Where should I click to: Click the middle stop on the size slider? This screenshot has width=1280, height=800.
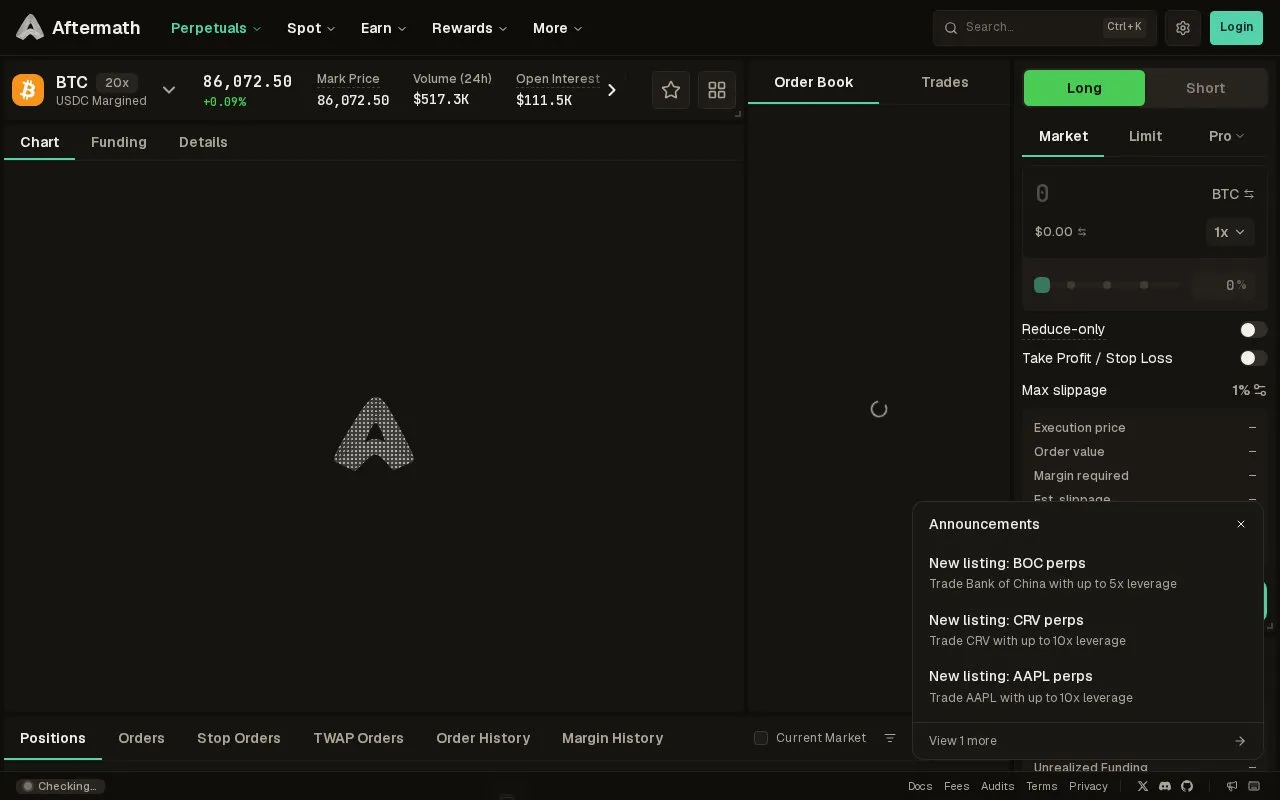coord(1107,285)
